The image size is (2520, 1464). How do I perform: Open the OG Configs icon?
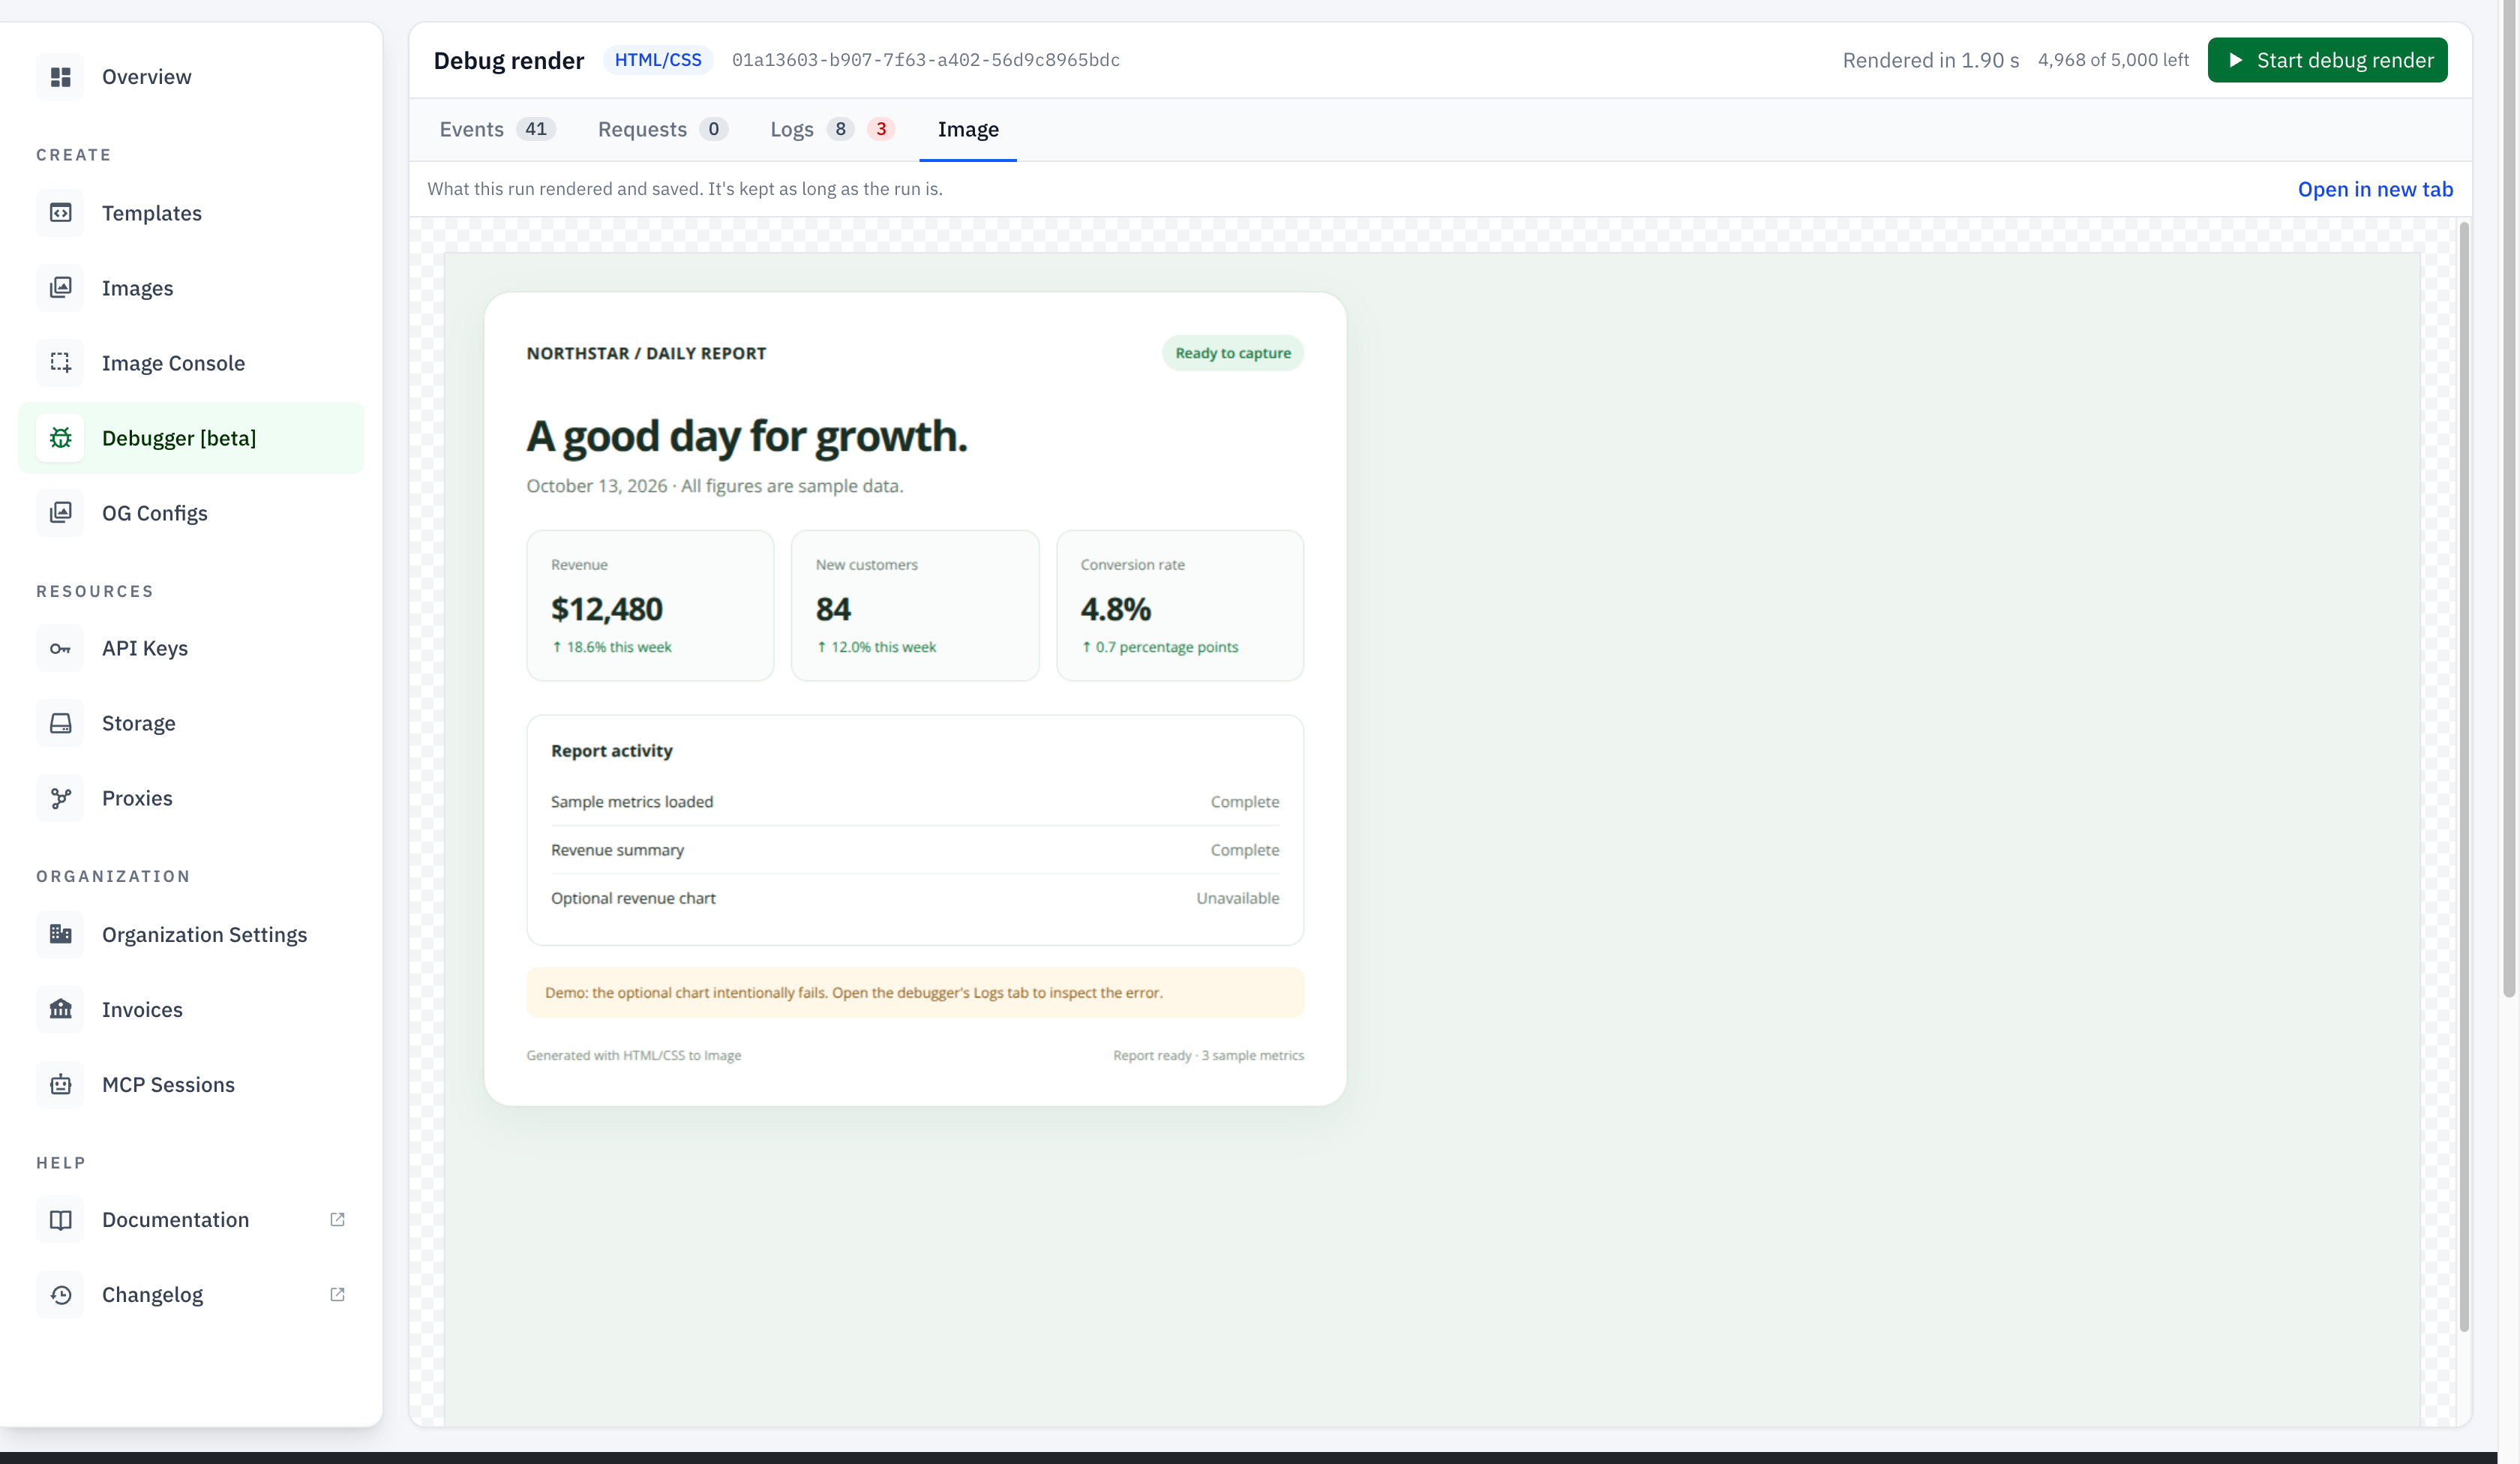click(60, 513)
